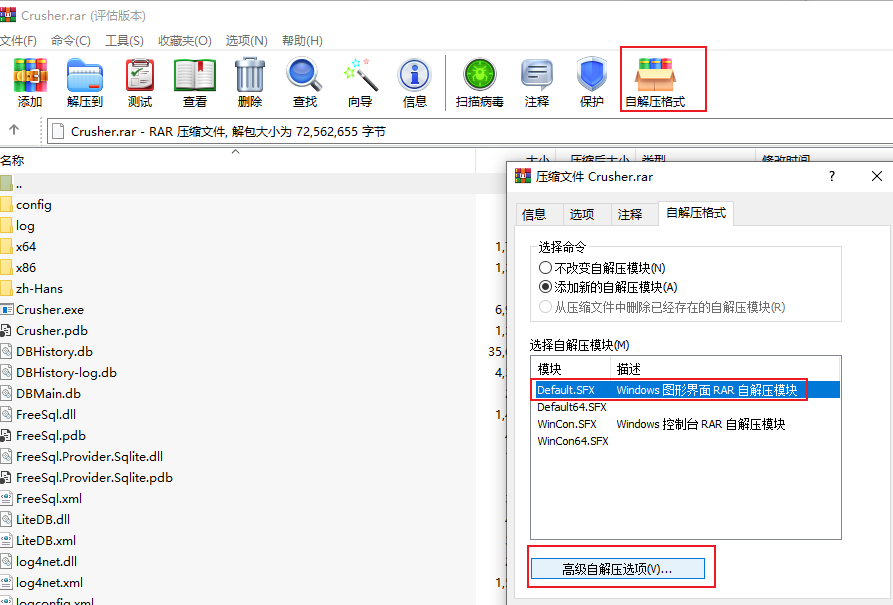The height and width of the screenshot is (605, 893).
Task: Choose the WinCon64.SFX module
Action: coord(572,442)
